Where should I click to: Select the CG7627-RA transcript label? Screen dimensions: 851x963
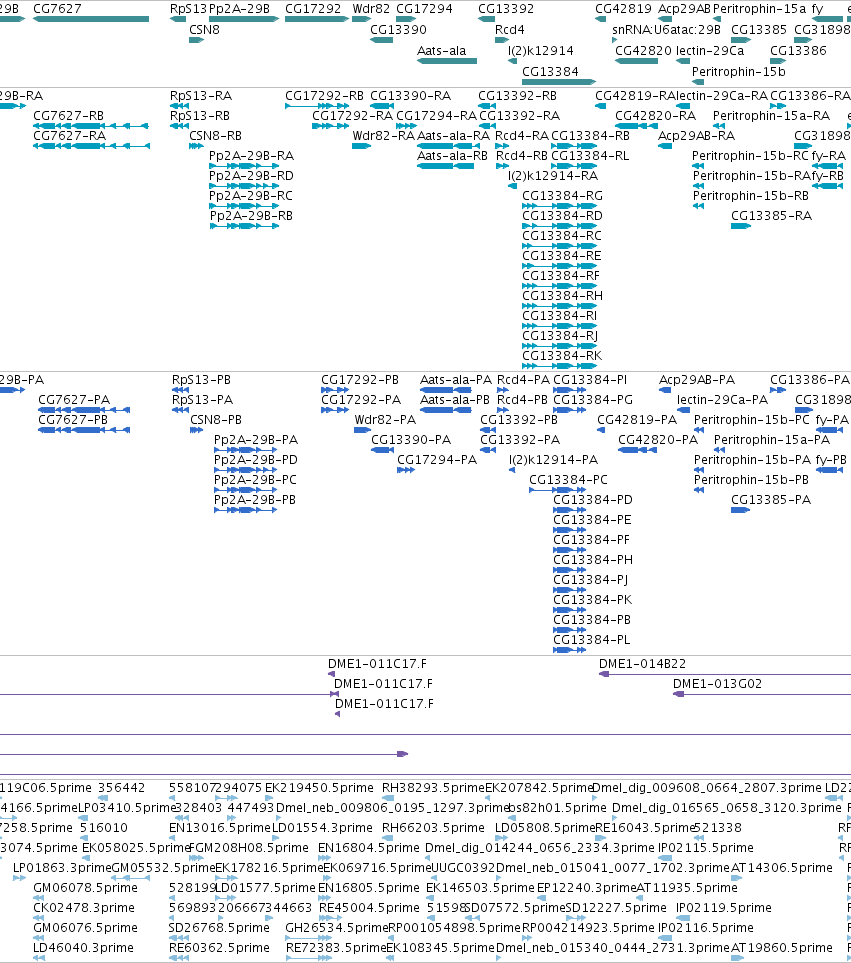[69, 136]
